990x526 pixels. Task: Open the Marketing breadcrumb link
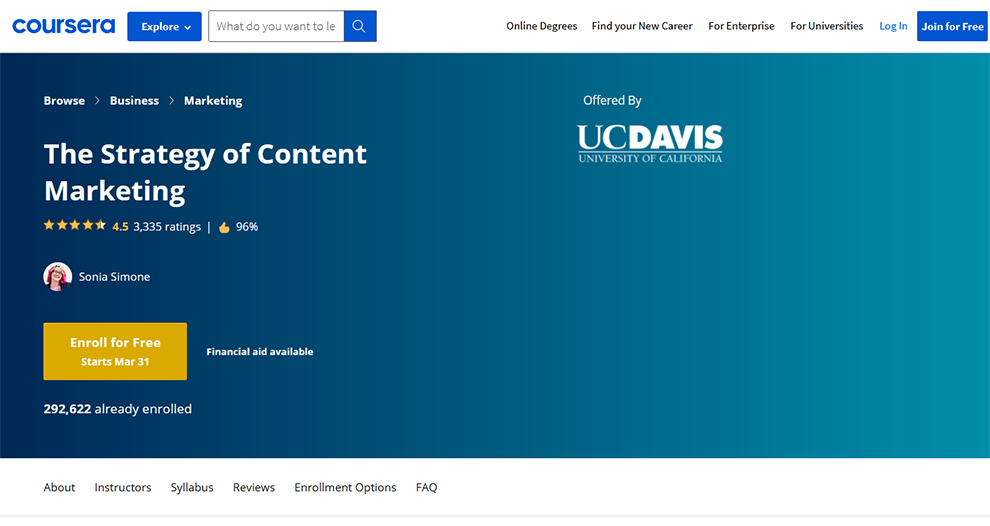point(213,100)
